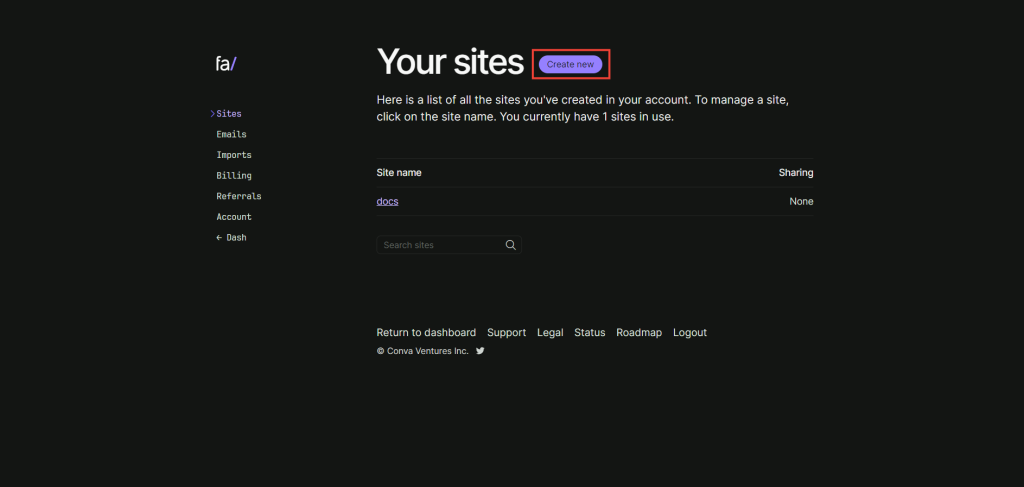Focus the Search sites input field
The width and height of the screenshot is (1024, 487).
(x=440, y=245)
